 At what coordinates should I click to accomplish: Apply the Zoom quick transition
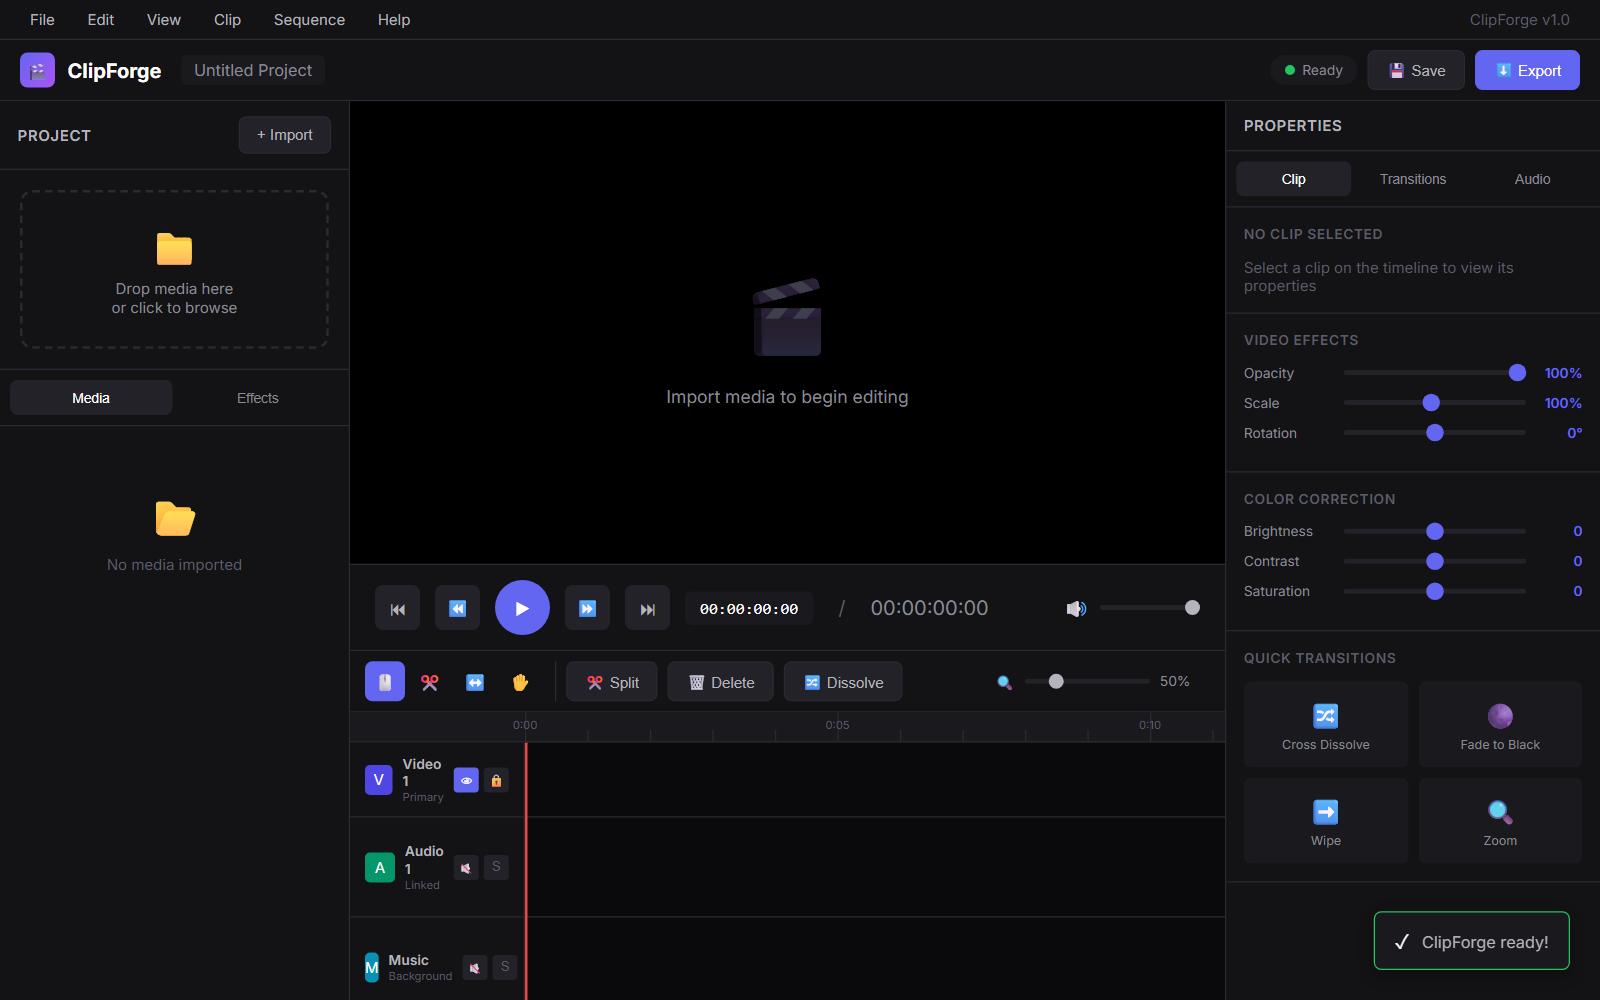(1499, 821)
